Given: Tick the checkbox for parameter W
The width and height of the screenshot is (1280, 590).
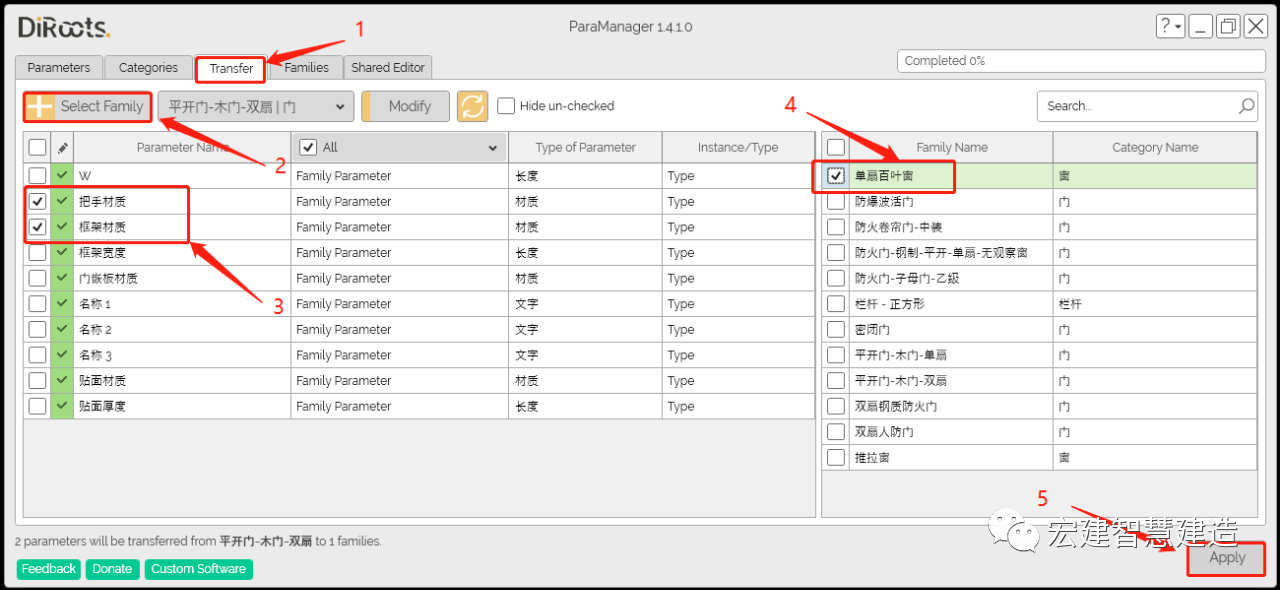Looking at the screenshot, I should point(37,176).
